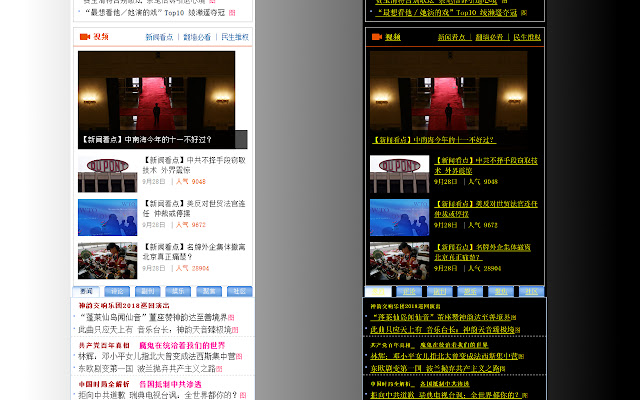Open 美反对世贸法官连任 video link, white page

pyautogui.click(x=194, y=208)
